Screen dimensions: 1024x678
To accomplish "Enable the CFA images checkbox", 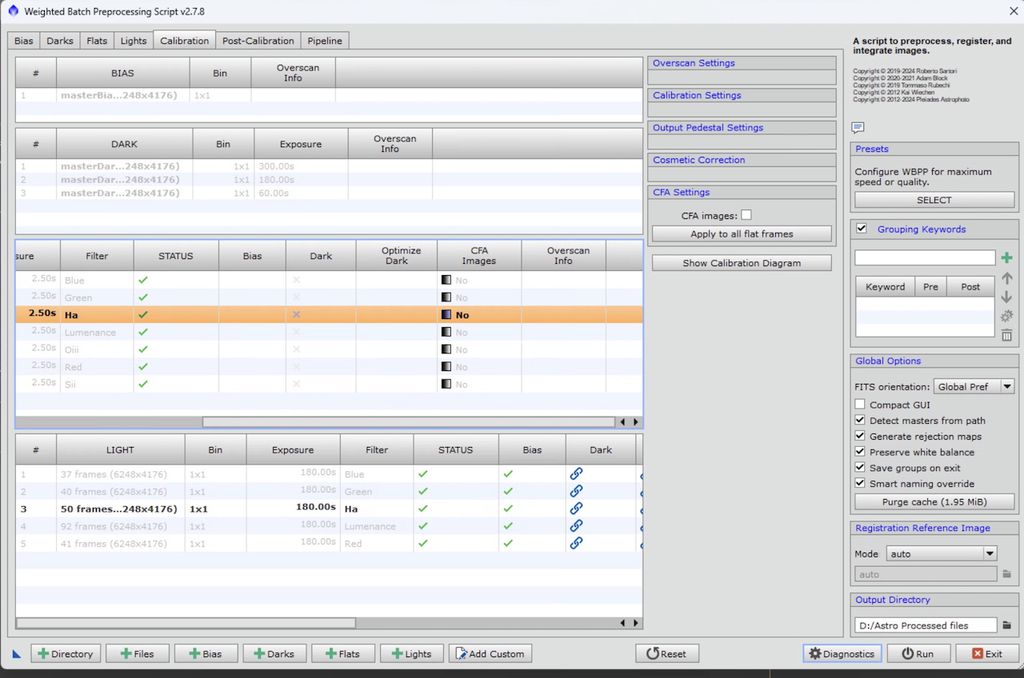I will (x=746, y=215).
